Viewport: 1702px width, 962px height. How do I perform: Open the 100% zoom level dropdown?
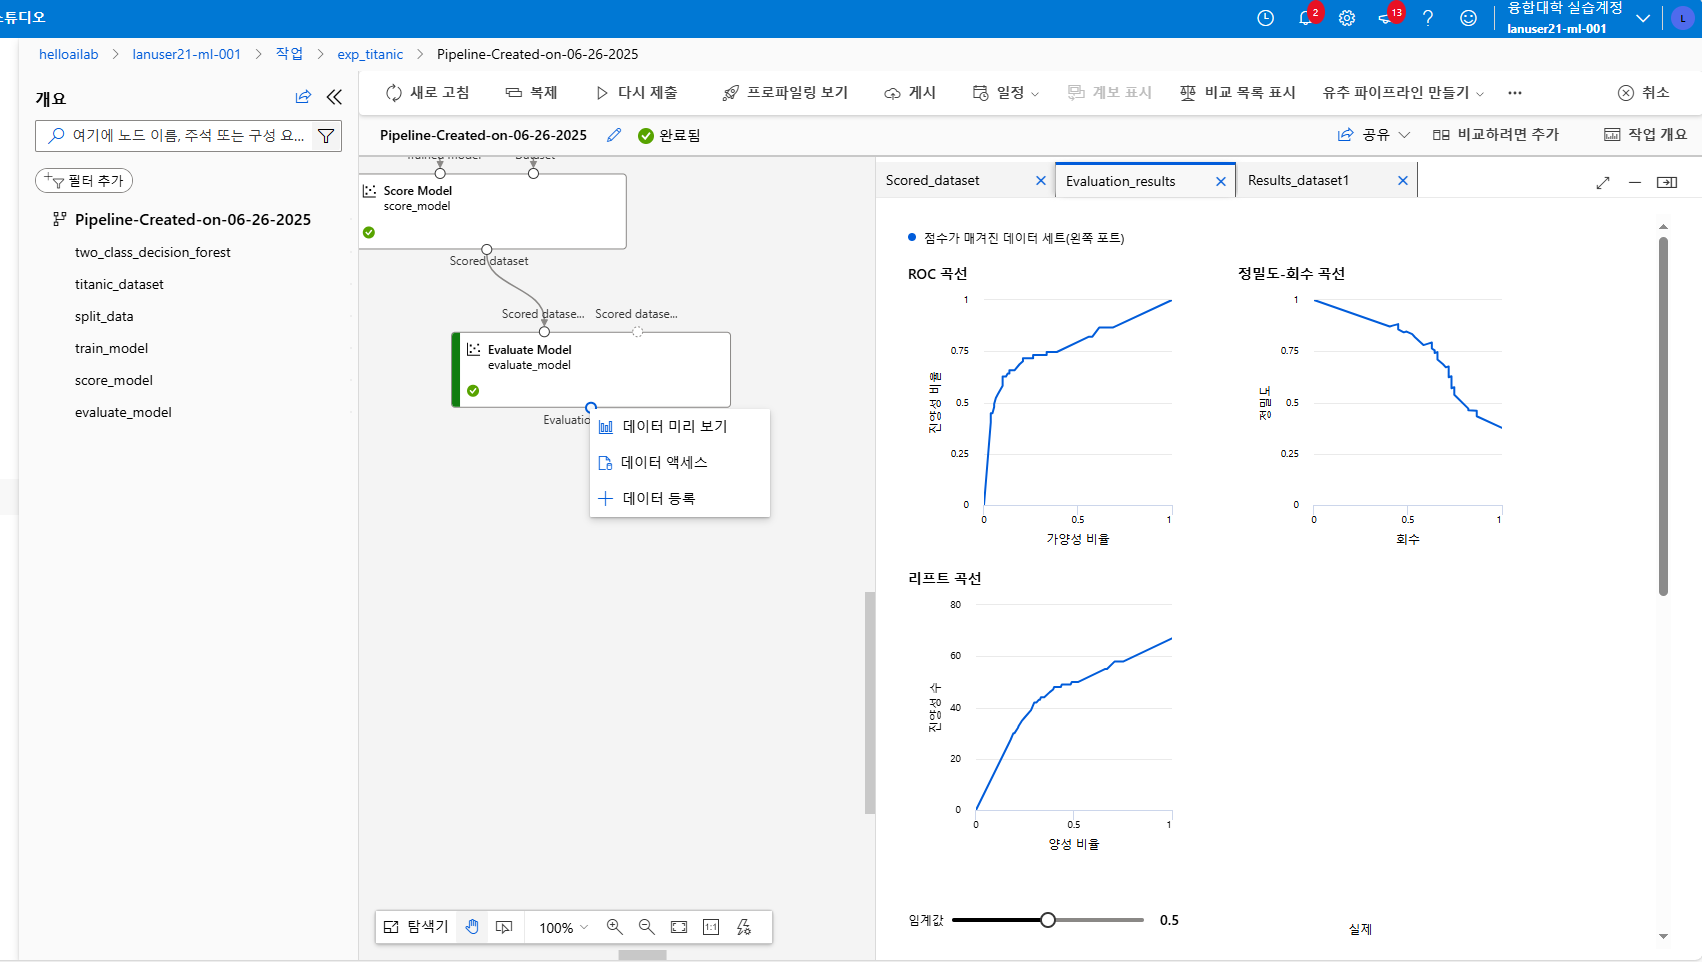pyautogui.click(x=560, y=927)
